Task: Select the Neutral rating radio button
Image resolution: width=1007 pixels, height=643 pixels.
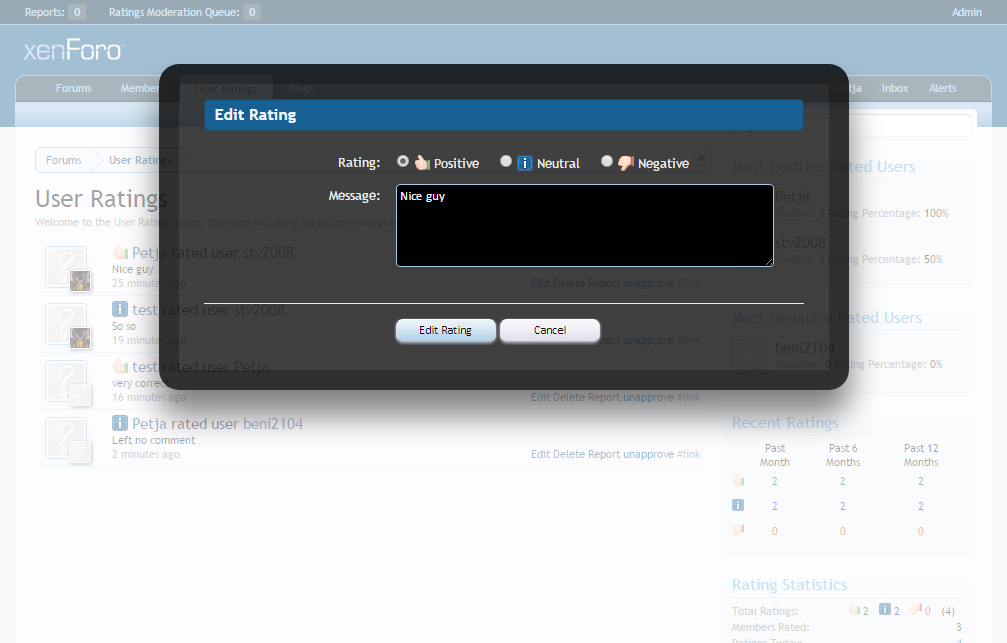Action: click(506, 161)
